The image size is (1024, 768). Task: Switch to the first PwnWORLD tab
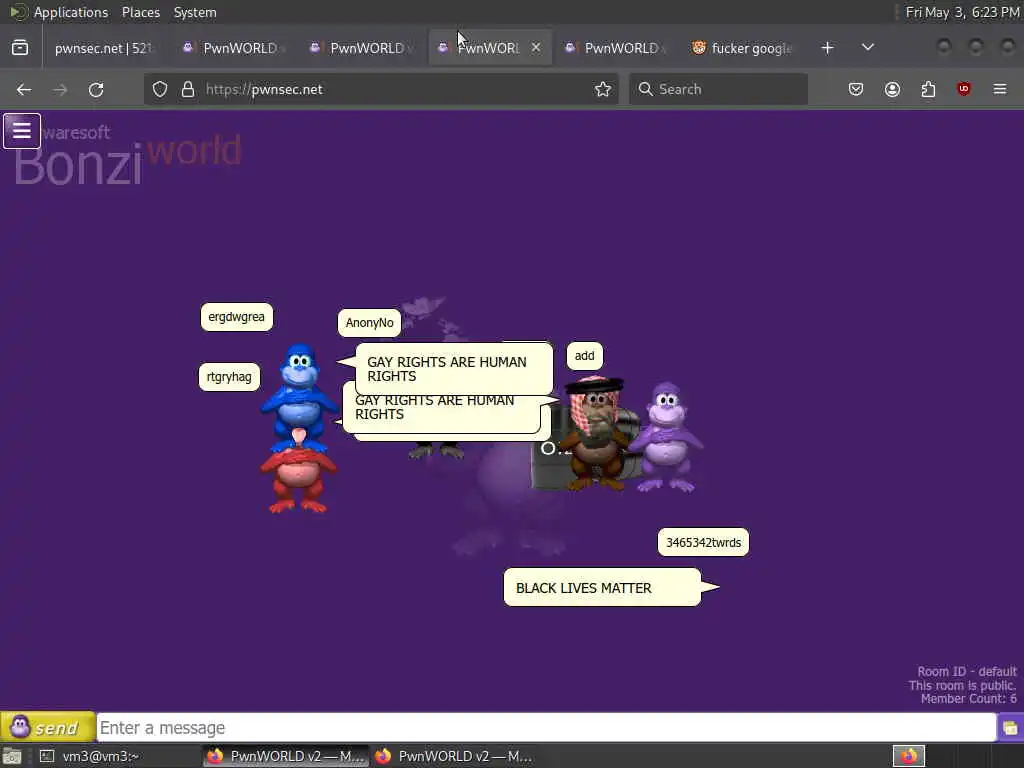tap(234, 48)
